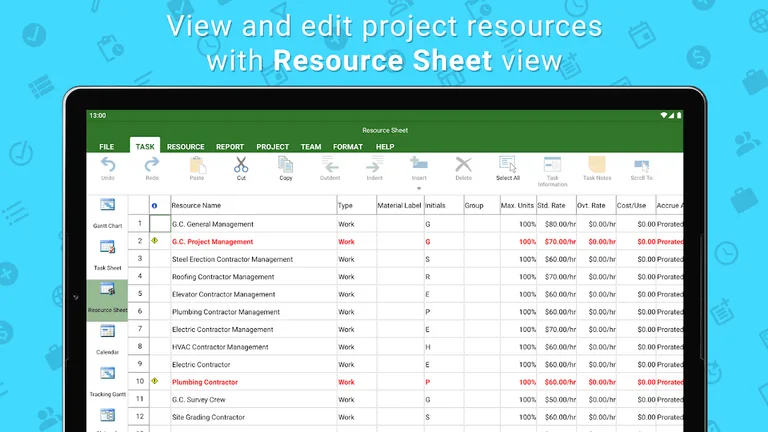Click the Outdent arrow icon
Image resolution: width=768 pixels, height=432 pixels.
(x=330, y=165)
